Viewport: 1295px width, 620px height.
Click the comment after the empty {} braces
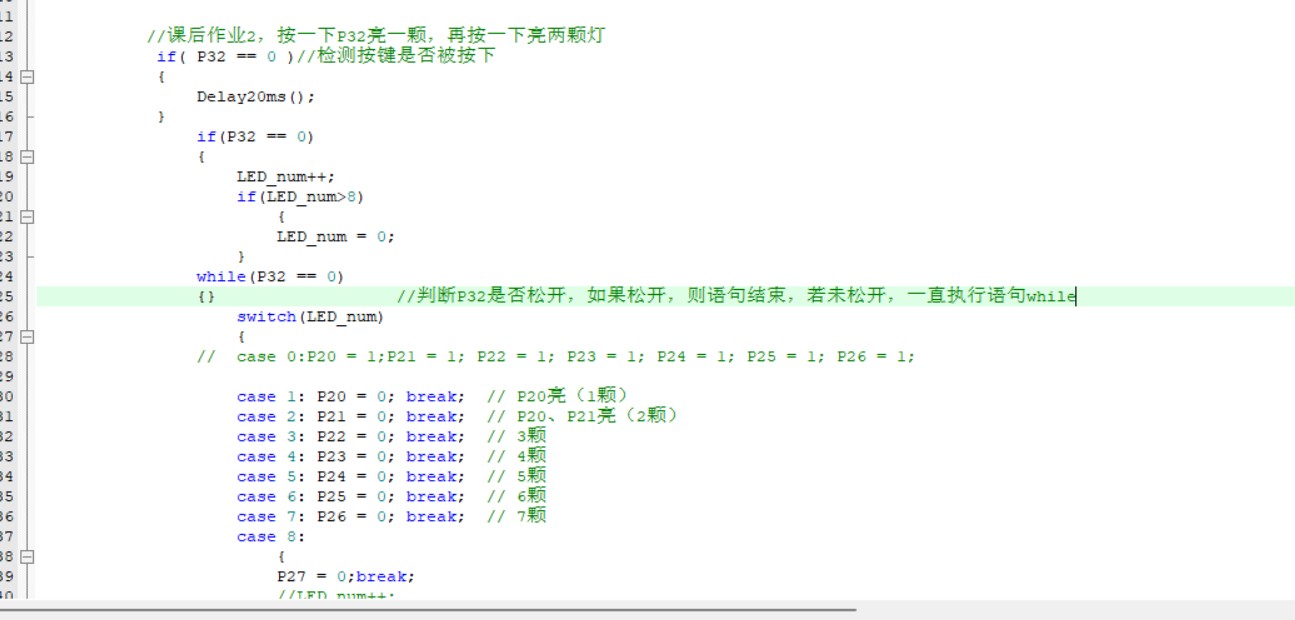735,297
